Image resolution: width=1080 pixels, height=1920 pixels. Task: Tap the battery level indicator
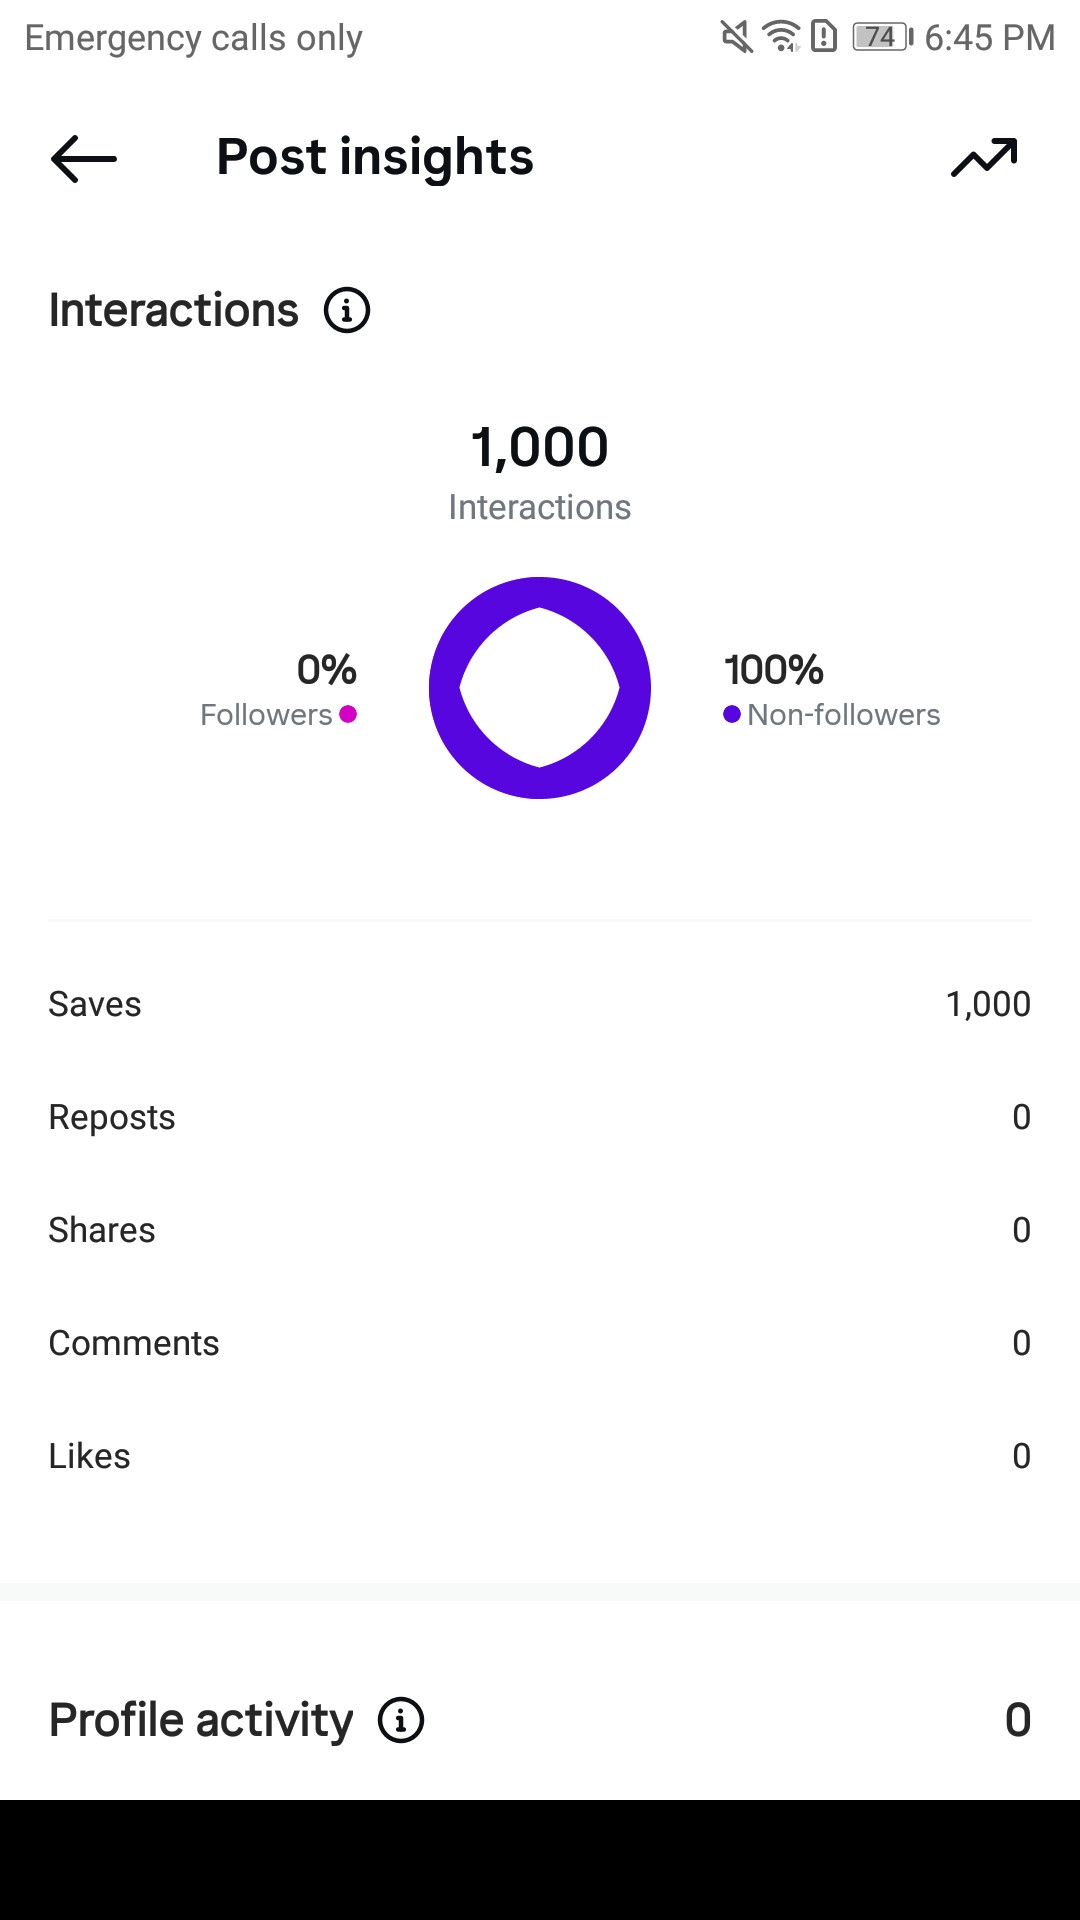pos(882,37)
